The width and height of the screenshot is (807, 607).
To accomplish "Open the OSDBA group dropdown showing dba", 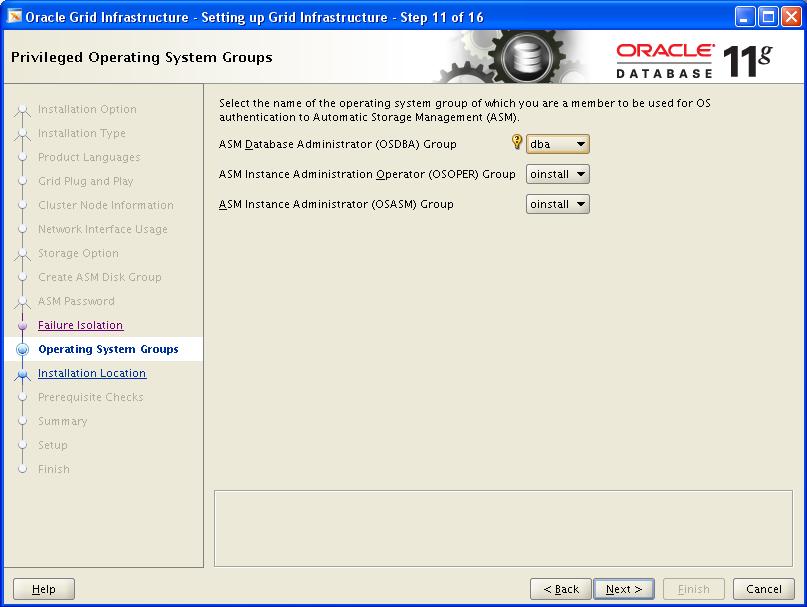I will point(557,144).
